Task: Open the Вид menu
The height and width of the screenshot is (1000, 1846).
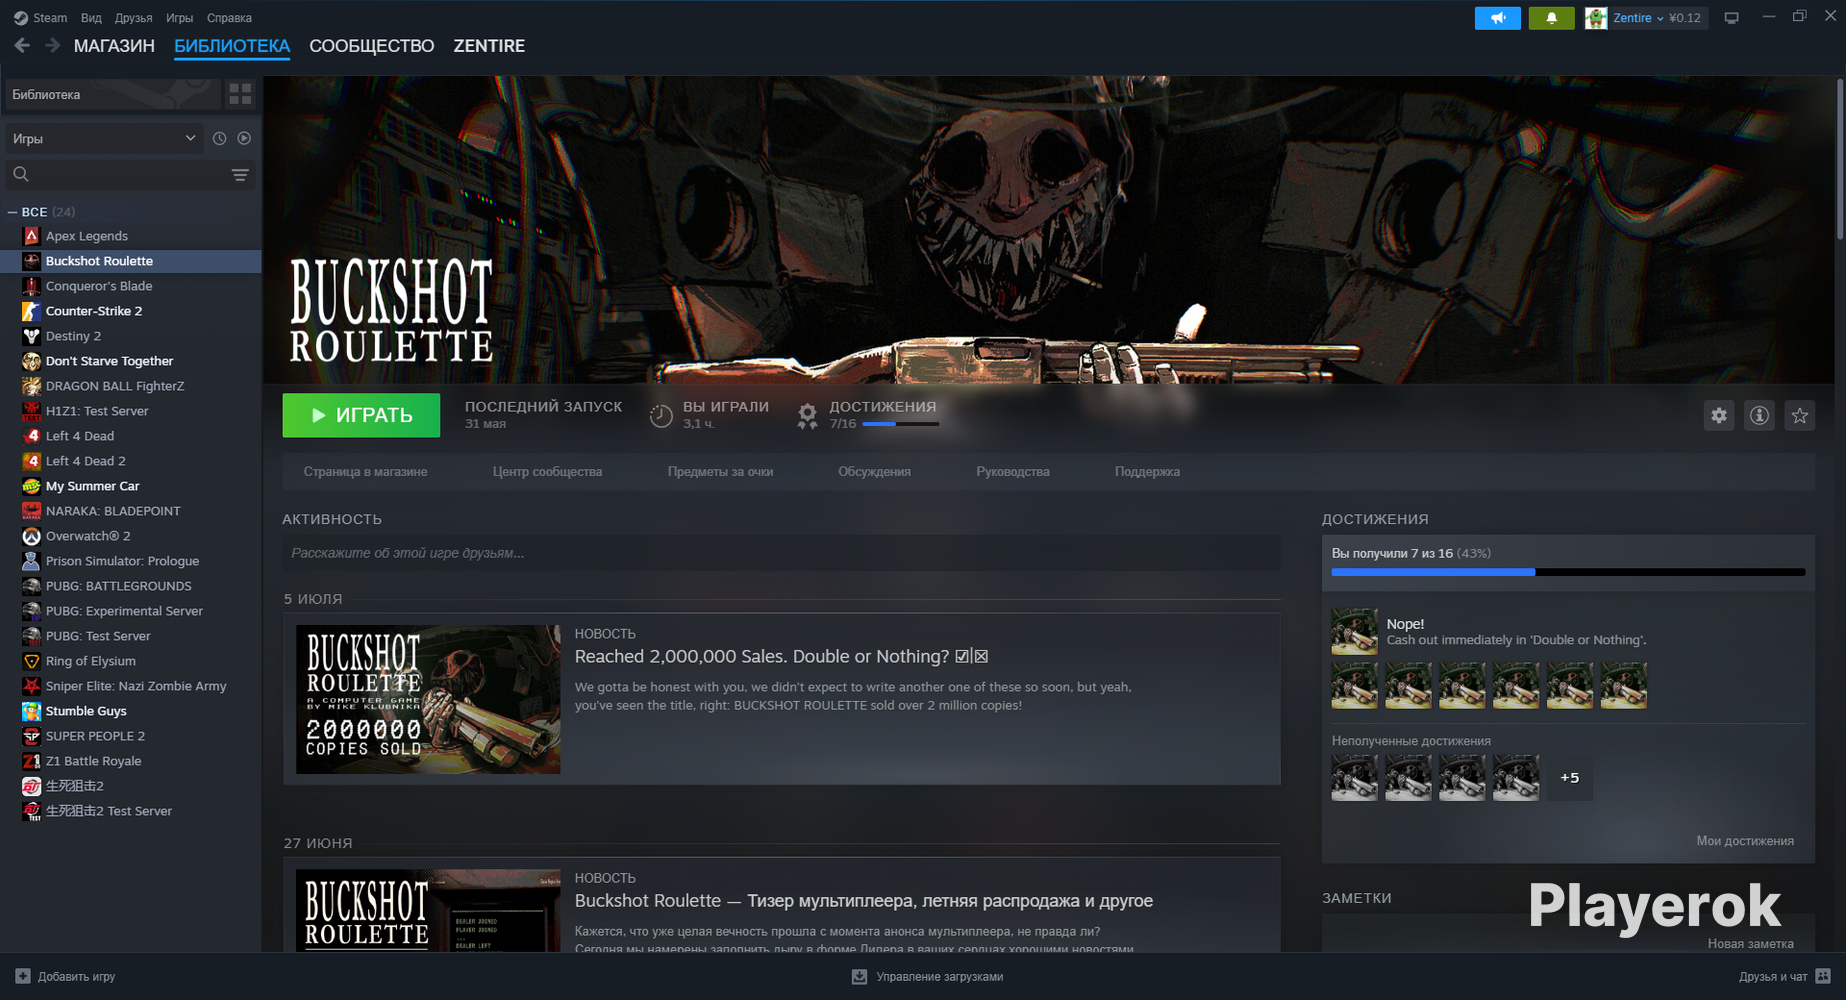Action: pyautogui.click(x=91, y=18)
